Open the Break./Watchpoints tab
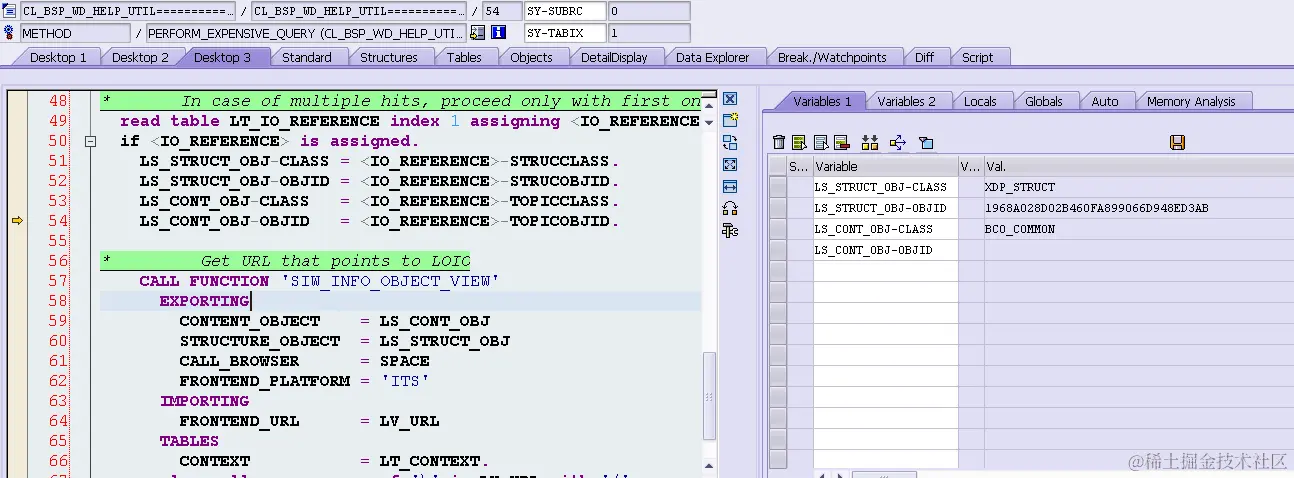 [832, 57]
